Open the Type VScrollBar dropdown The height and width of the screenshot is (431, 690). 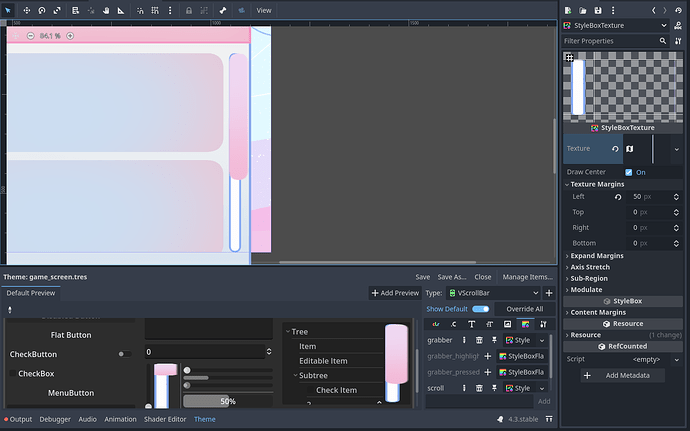coord(495,293)
